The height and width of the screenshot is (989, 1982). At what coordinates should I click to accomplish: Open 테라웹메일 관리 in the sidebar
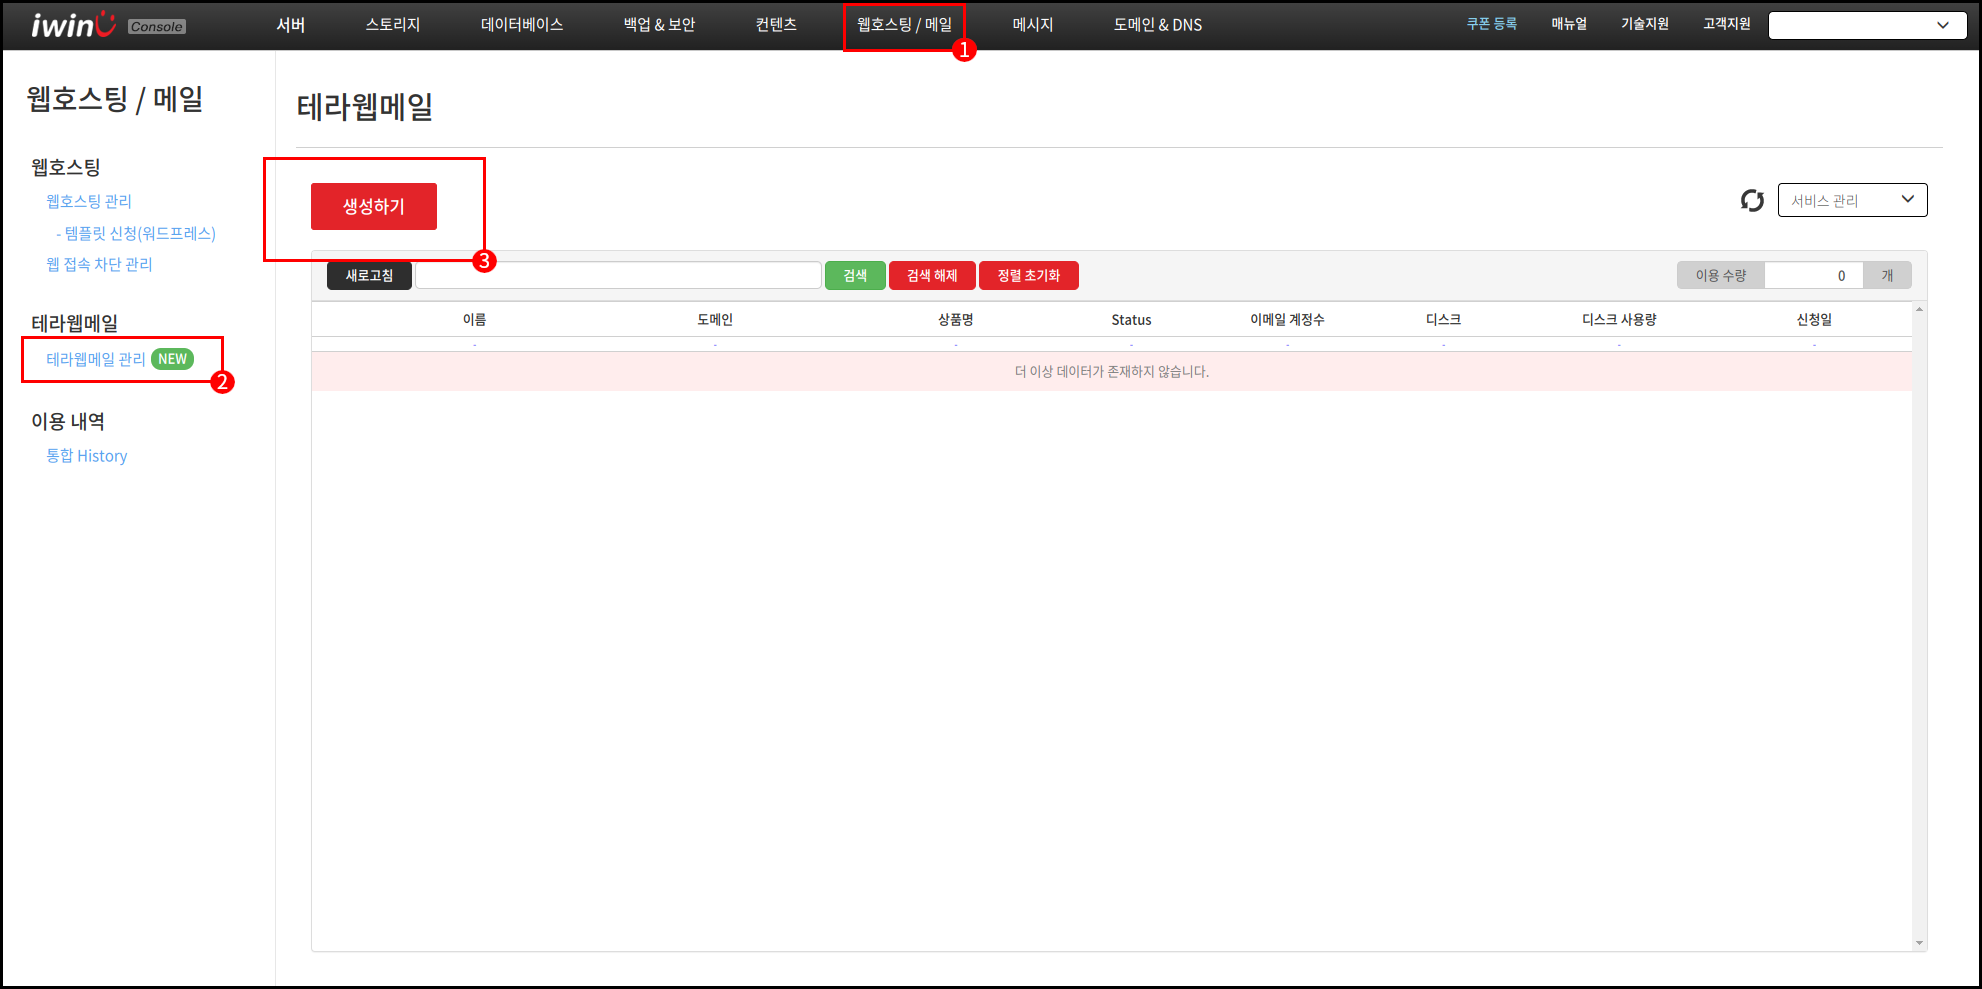tap(96, 359)
